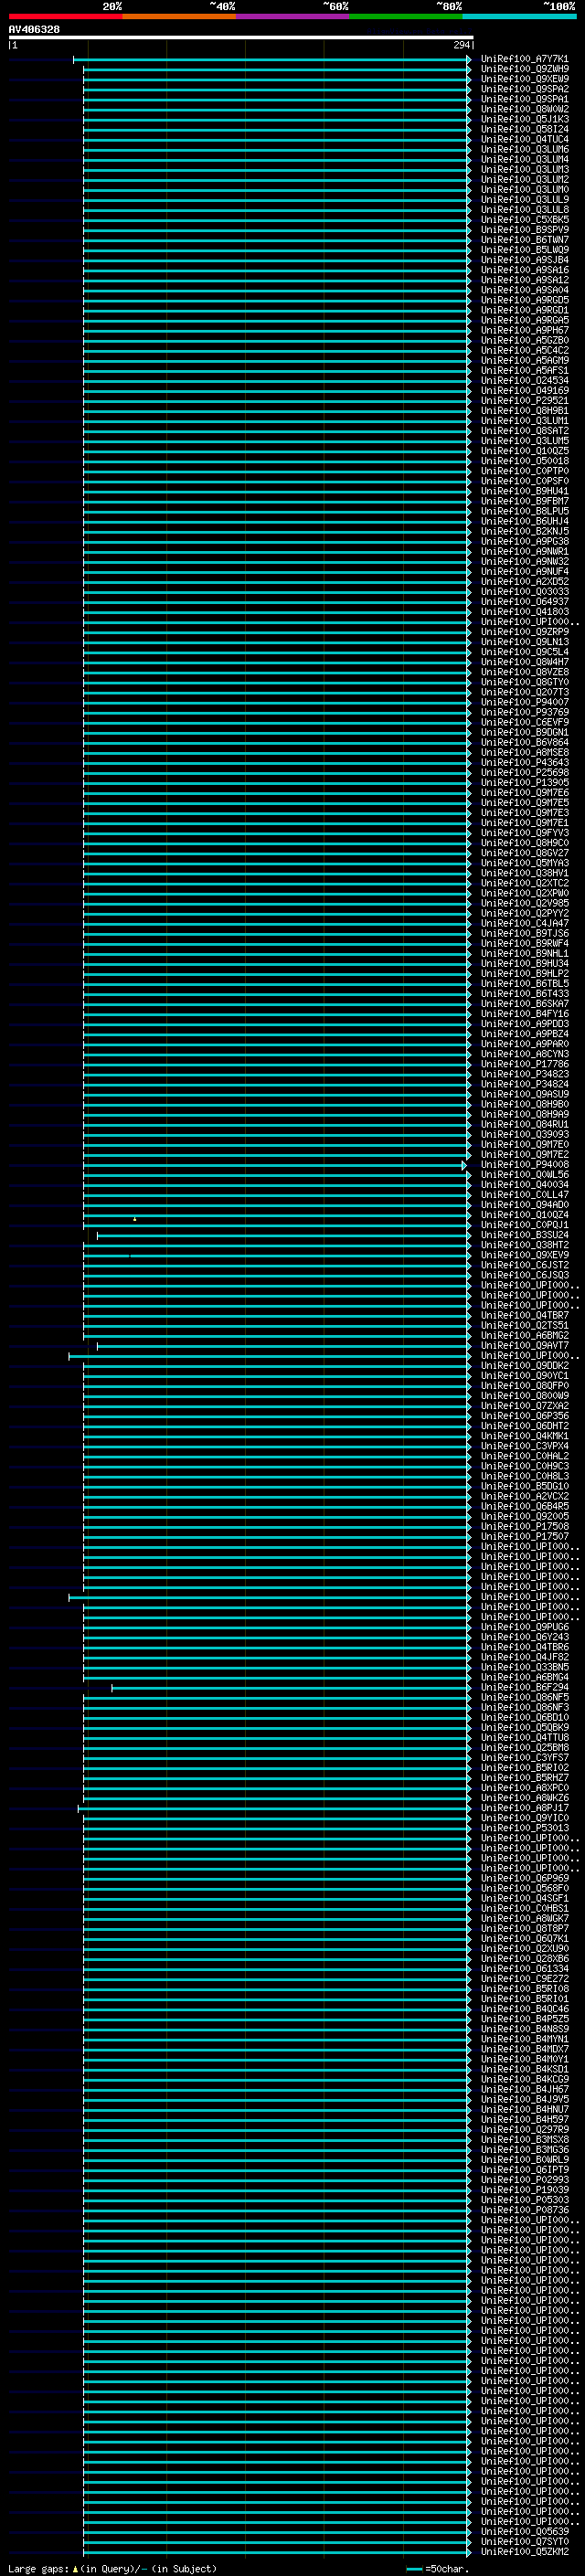Select hit label UniRef100_Q9XEW9
The image size is (585, 2576).
[524, 80]
